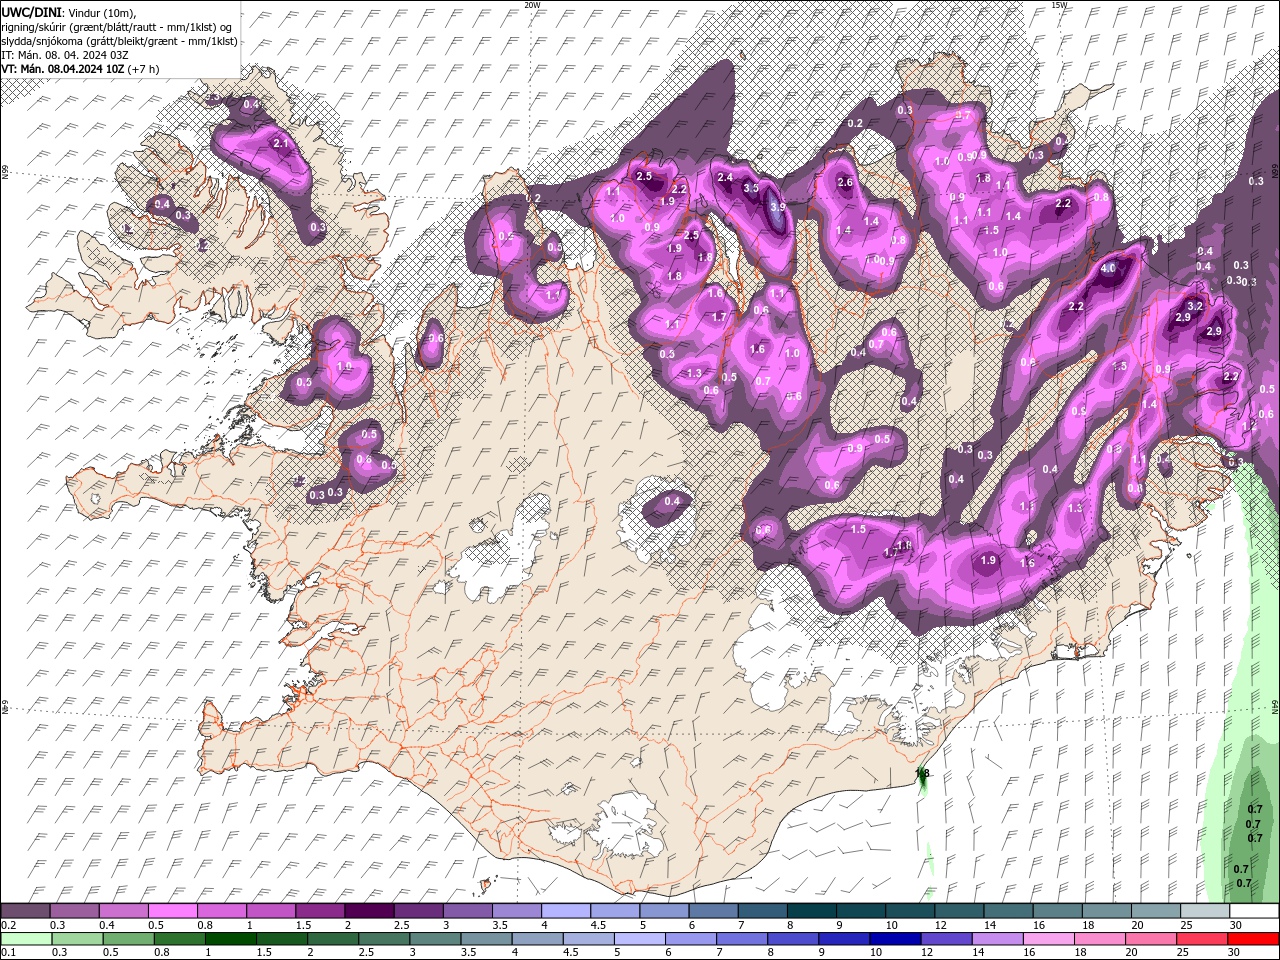Screen dimensions: 1280x960
Task: Select the snow legend swatch between 12 and 14
Action: (958, 911)
